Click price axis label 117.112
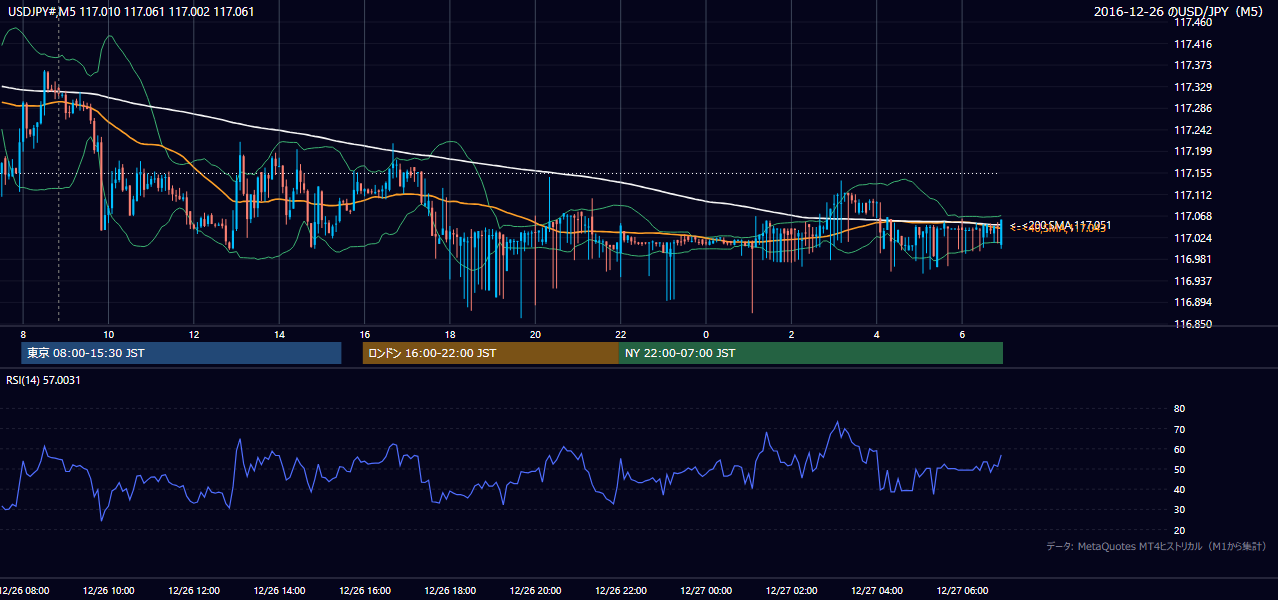This screenshot has height=600, width=1278. click(x=1193, y=195)
